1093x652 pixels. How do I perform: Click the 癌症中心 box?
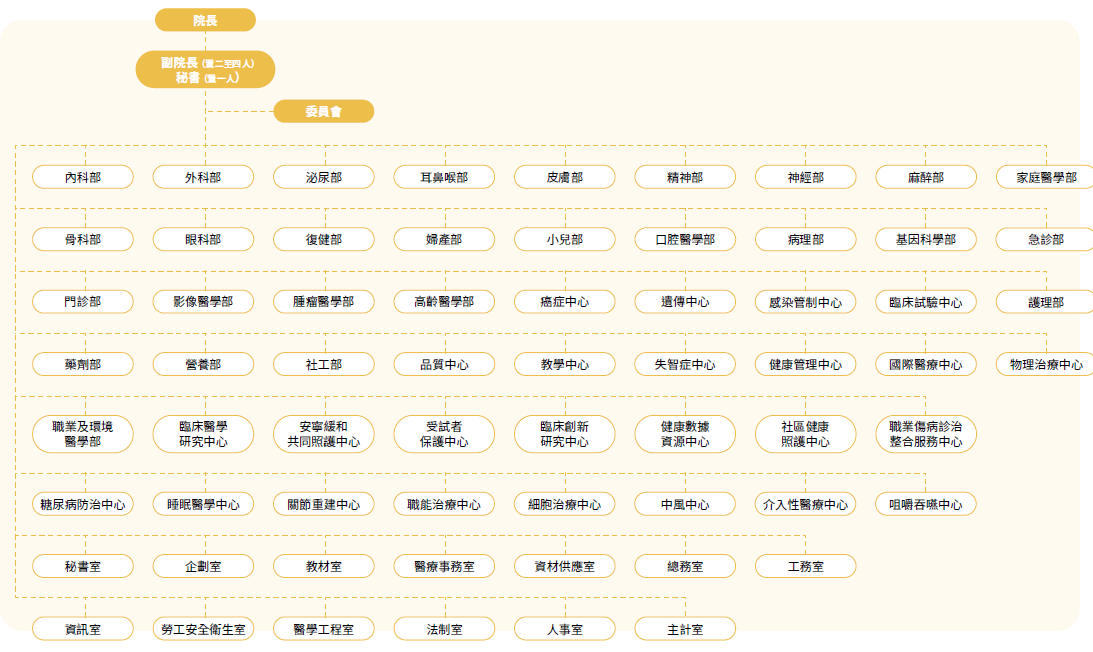tap(565, 302)
